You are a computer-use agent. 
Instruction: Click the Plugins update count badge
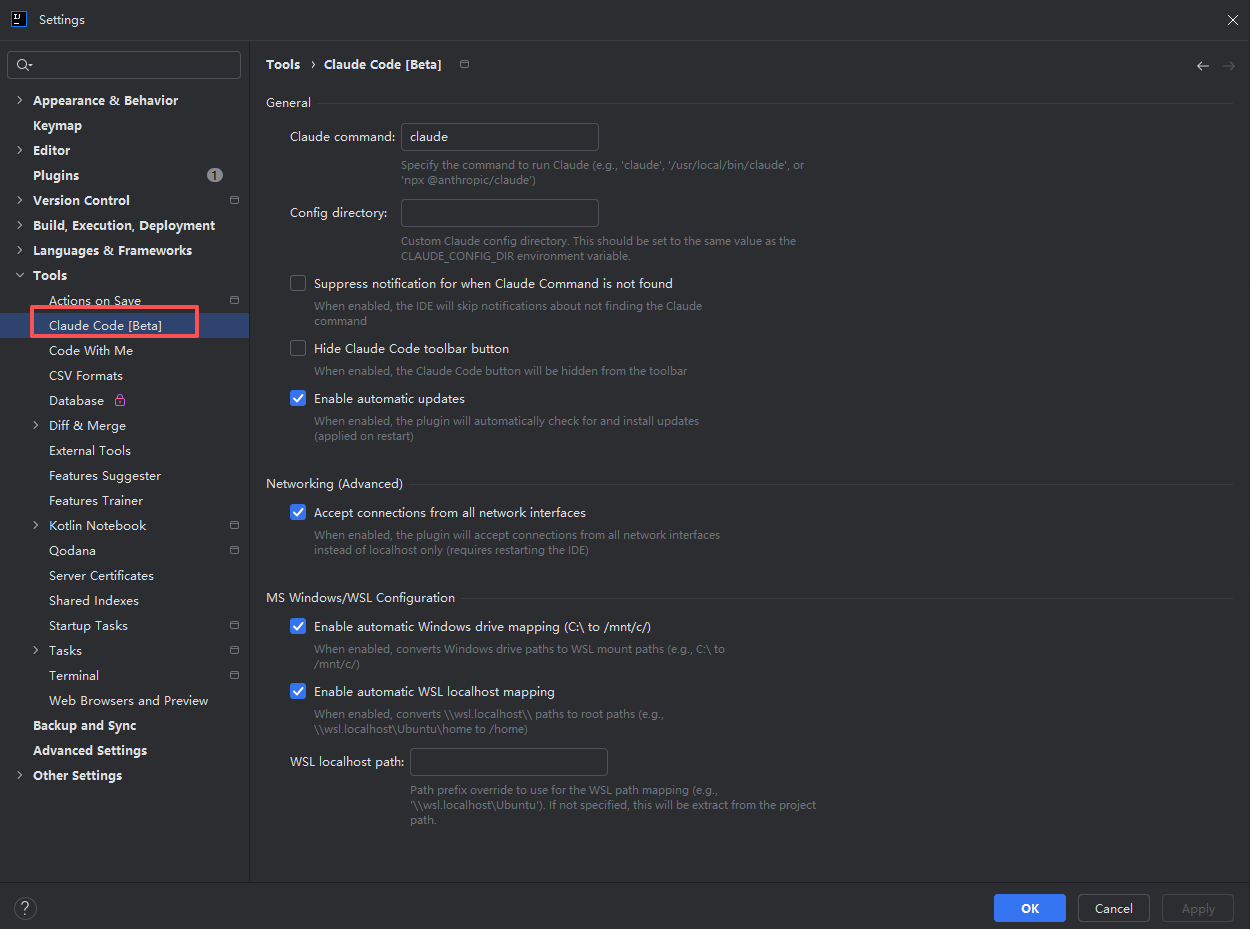(215, 175)
